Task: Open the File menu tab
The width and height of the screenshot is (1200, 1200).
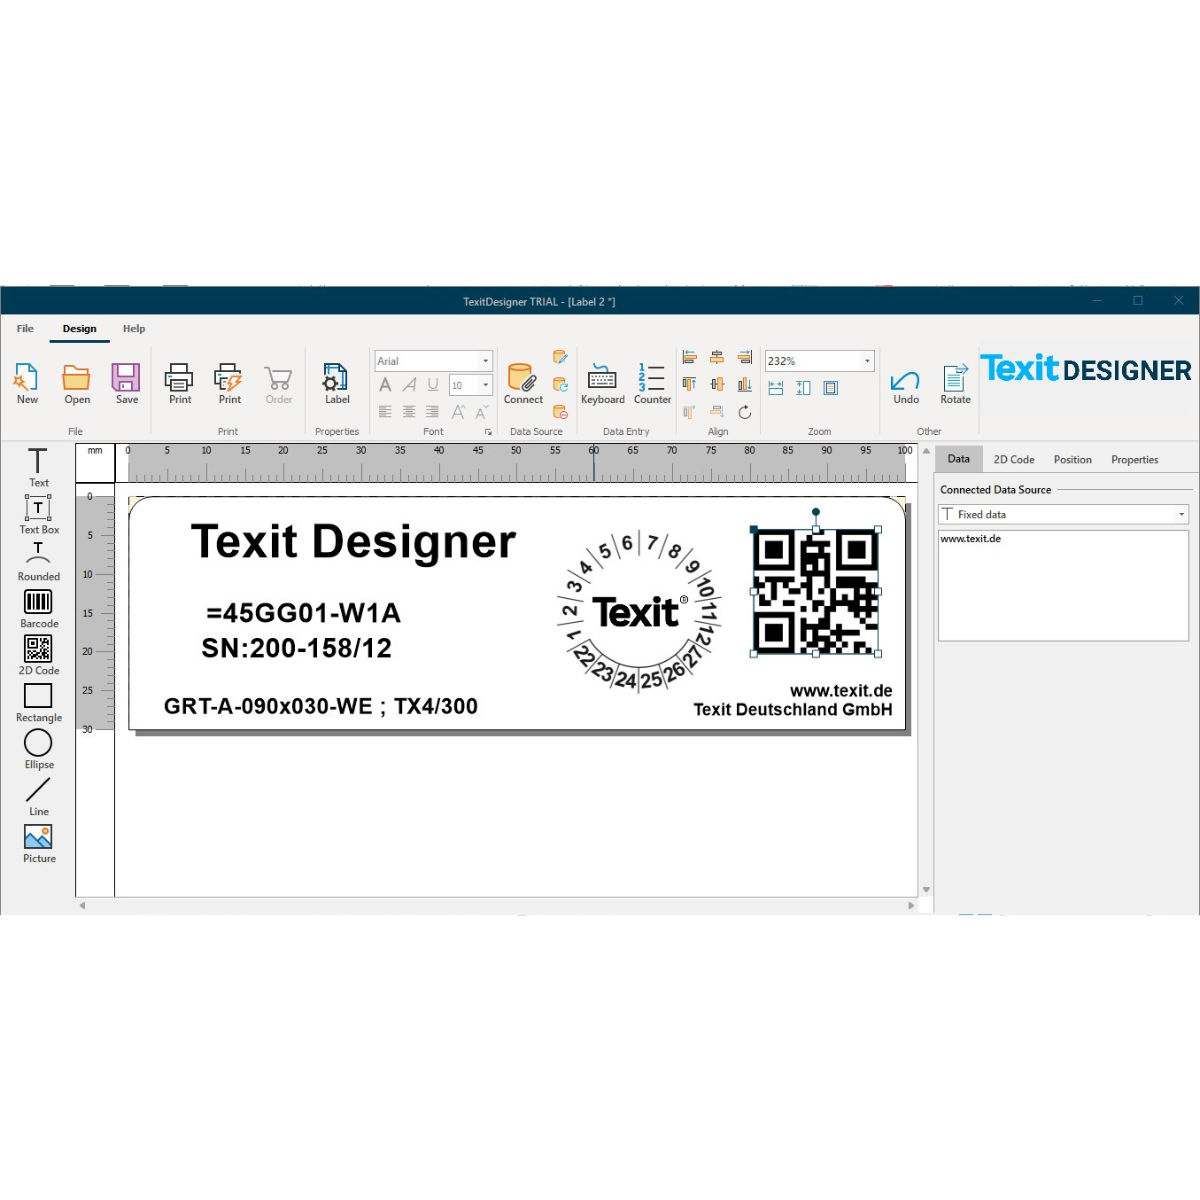Action: [x=25, y=329]
